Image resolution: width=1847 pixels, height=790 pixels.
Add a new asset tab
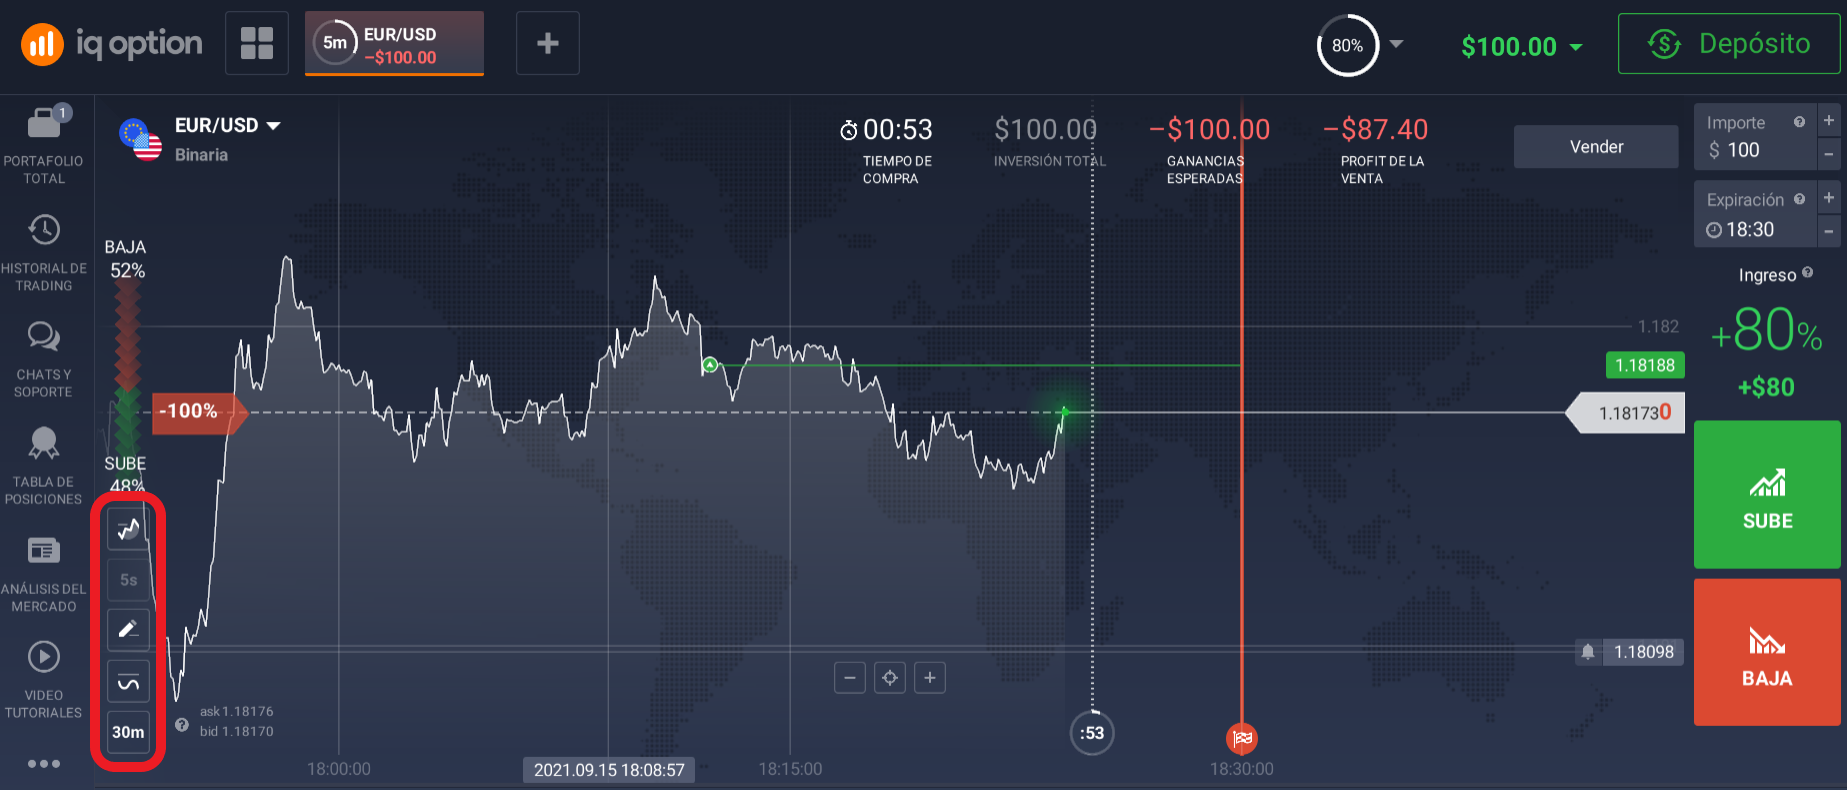tap(548, 43)
